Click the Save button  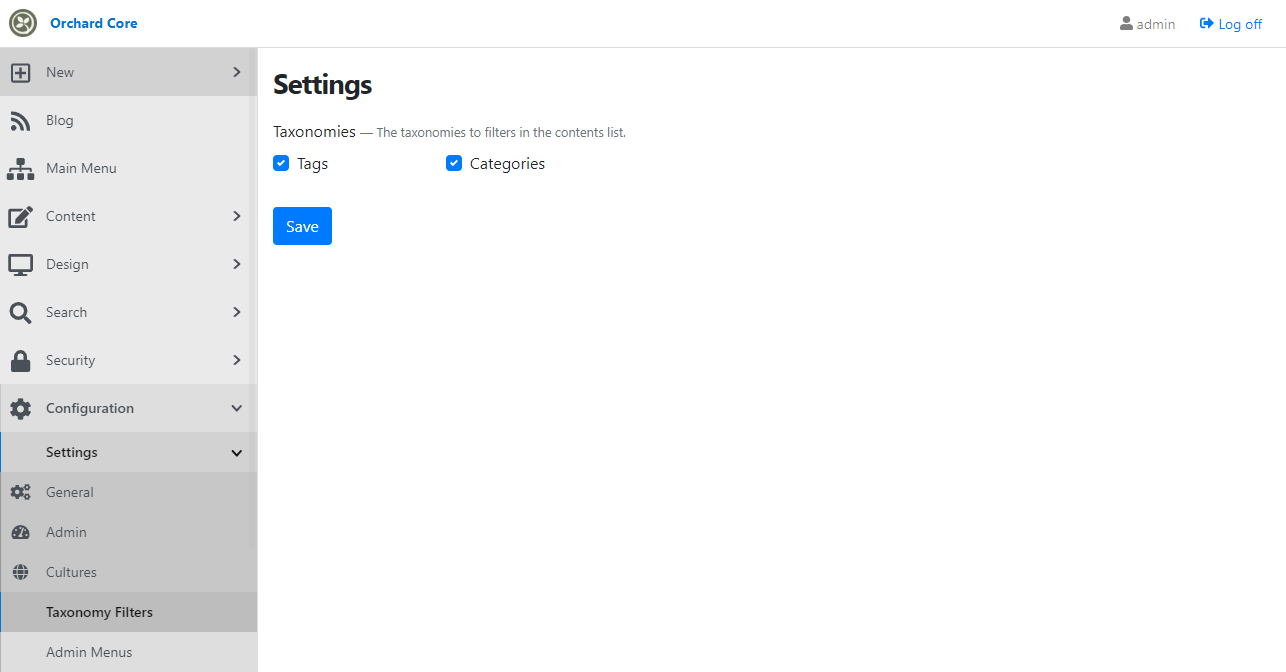coord(302,226)
